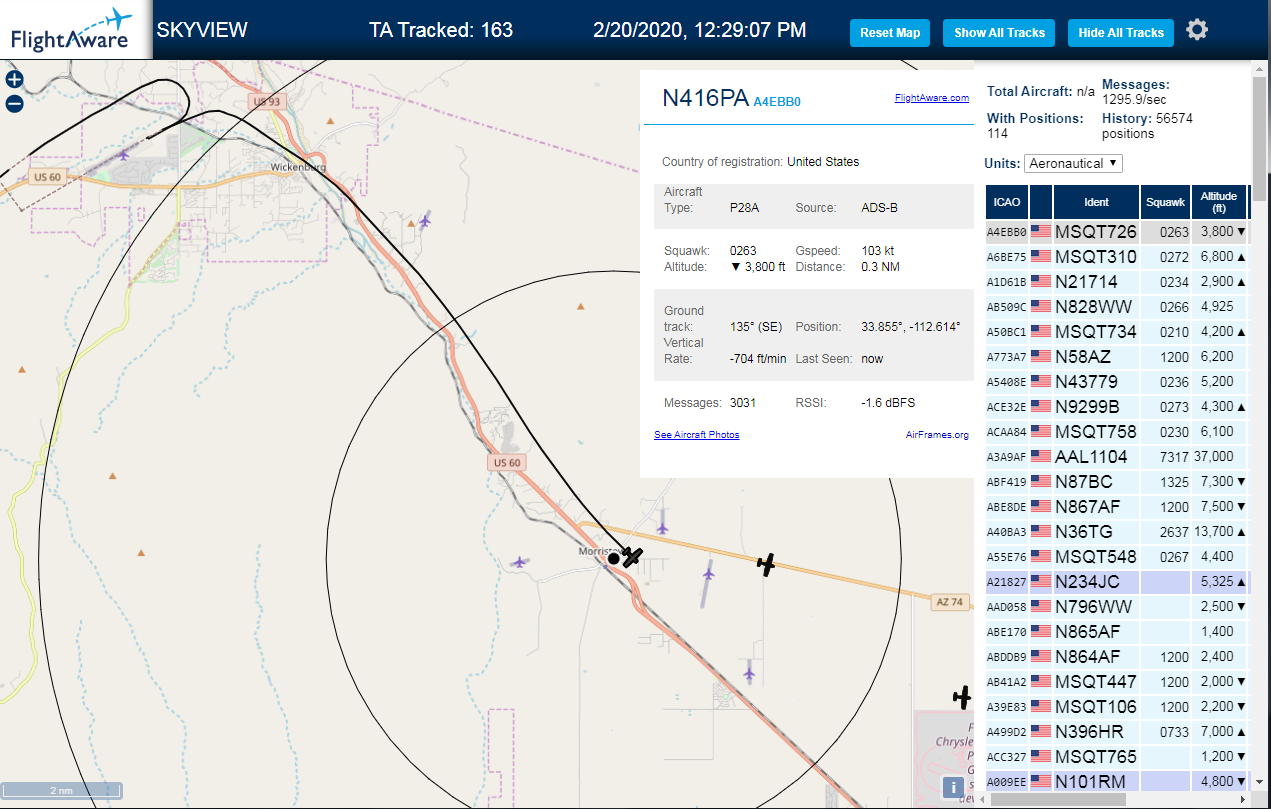The width and height of the screenshot is (1271, 809).
Task: Select the MSQT548 aircraft row
Action: coord(1116,557)
